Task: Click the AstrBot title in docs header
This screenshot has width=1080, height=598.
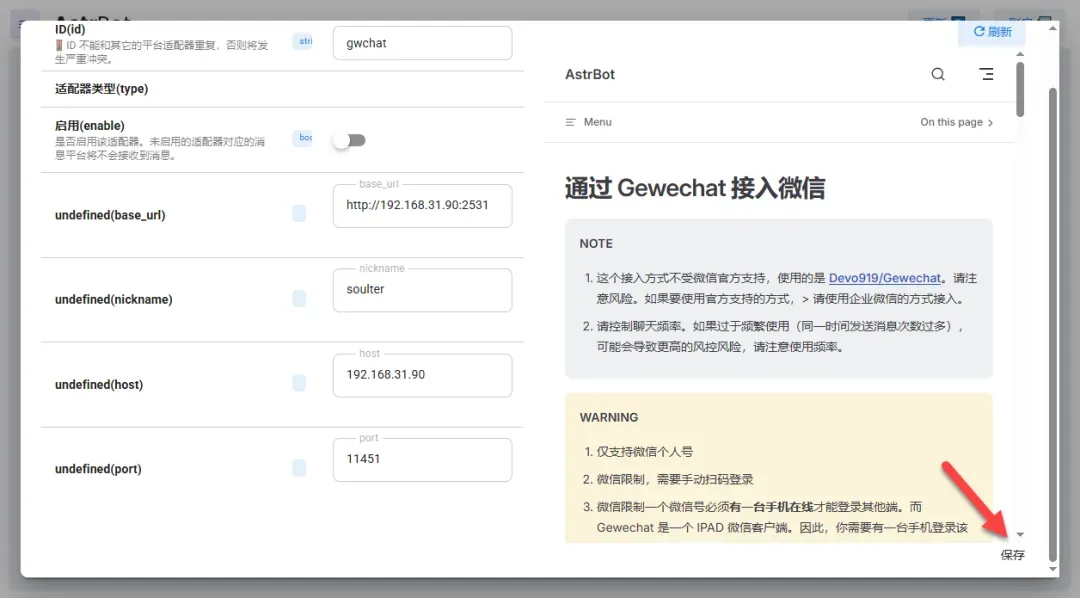Action: [590, 74]
